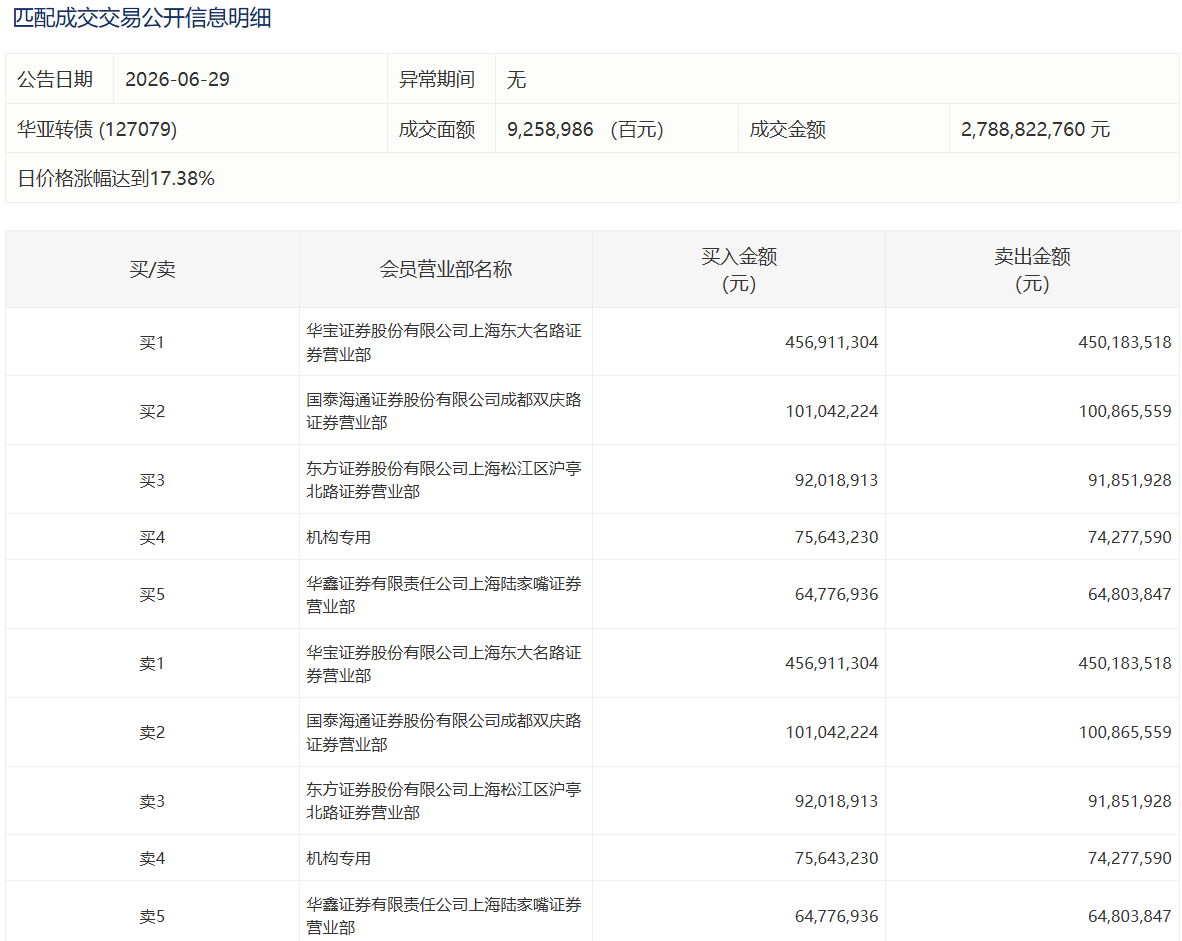Click 华宝证券 branch name in 卖1 row
The image size is (1182, 941).
click(444, 664)
